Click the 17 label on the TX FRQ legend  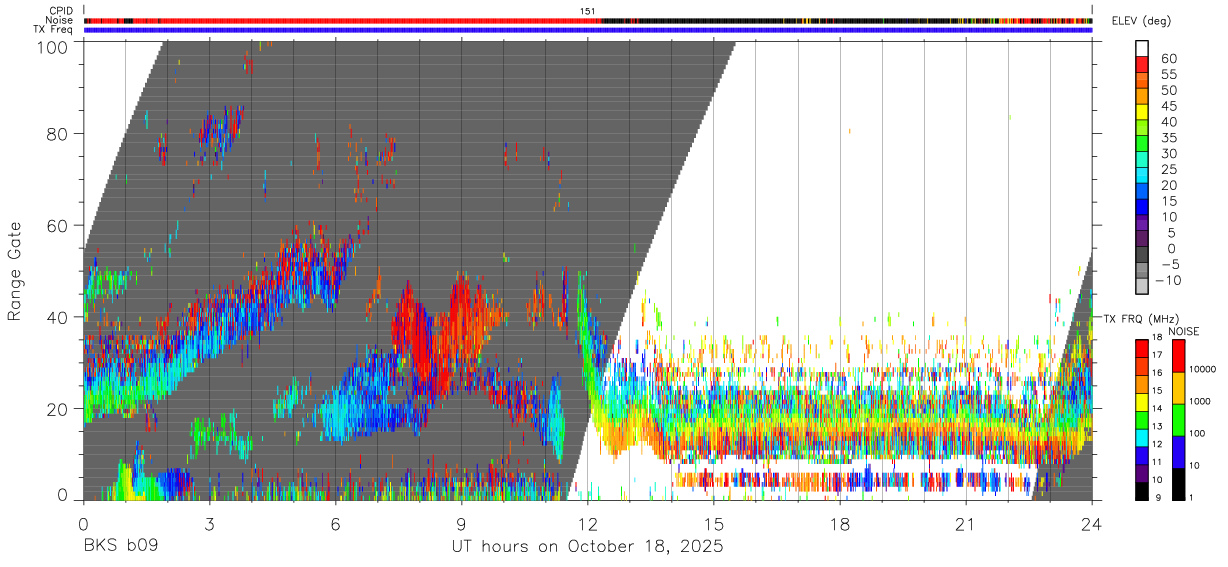1156,355
